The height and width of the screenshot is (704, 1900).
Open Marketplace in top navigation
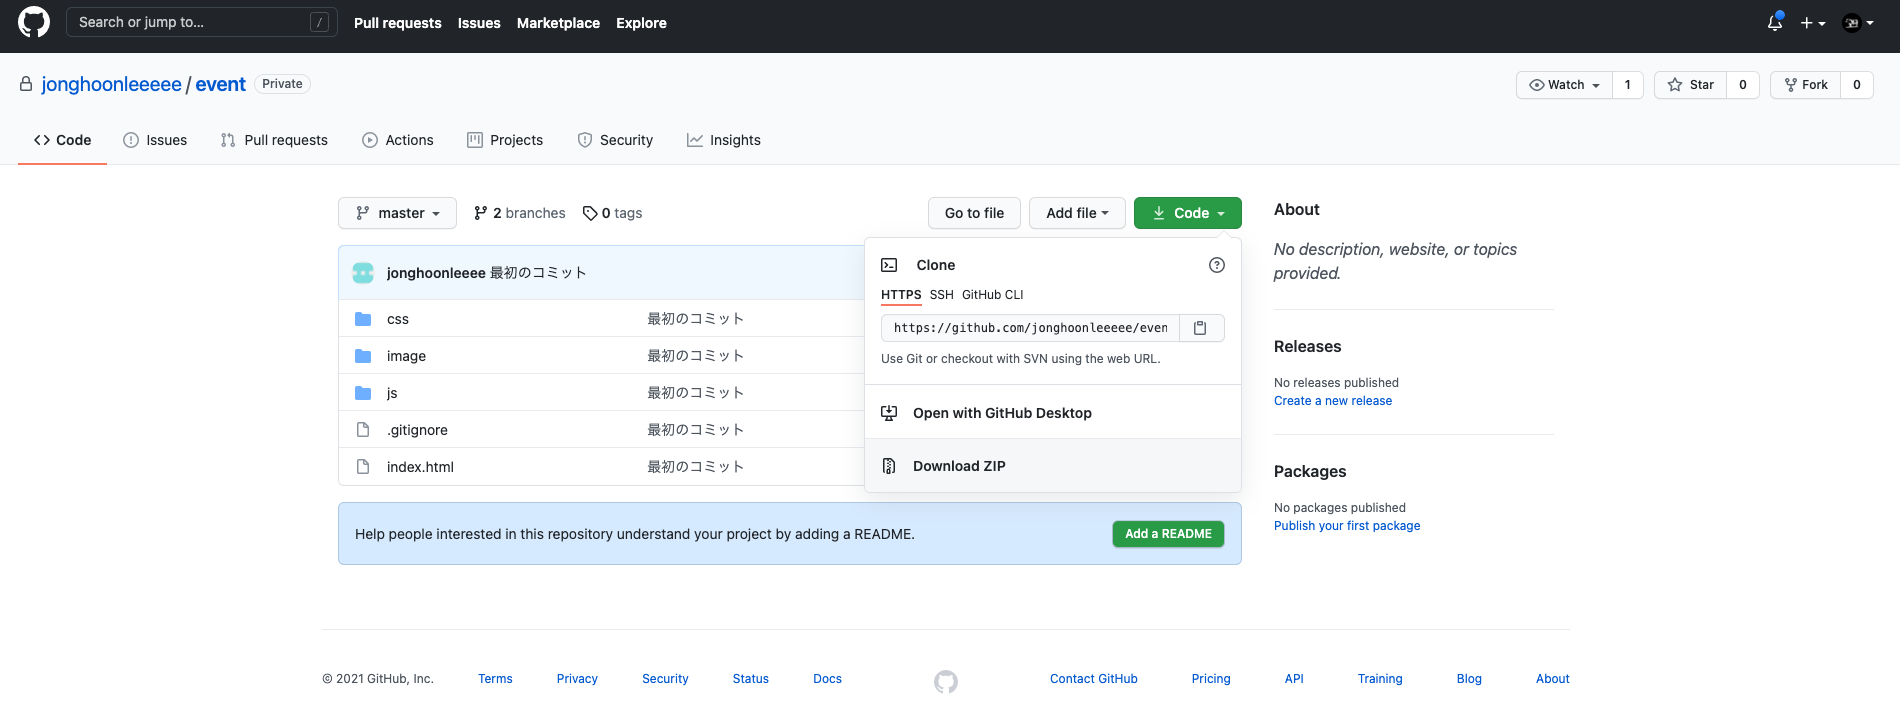(x=558, y=23)
